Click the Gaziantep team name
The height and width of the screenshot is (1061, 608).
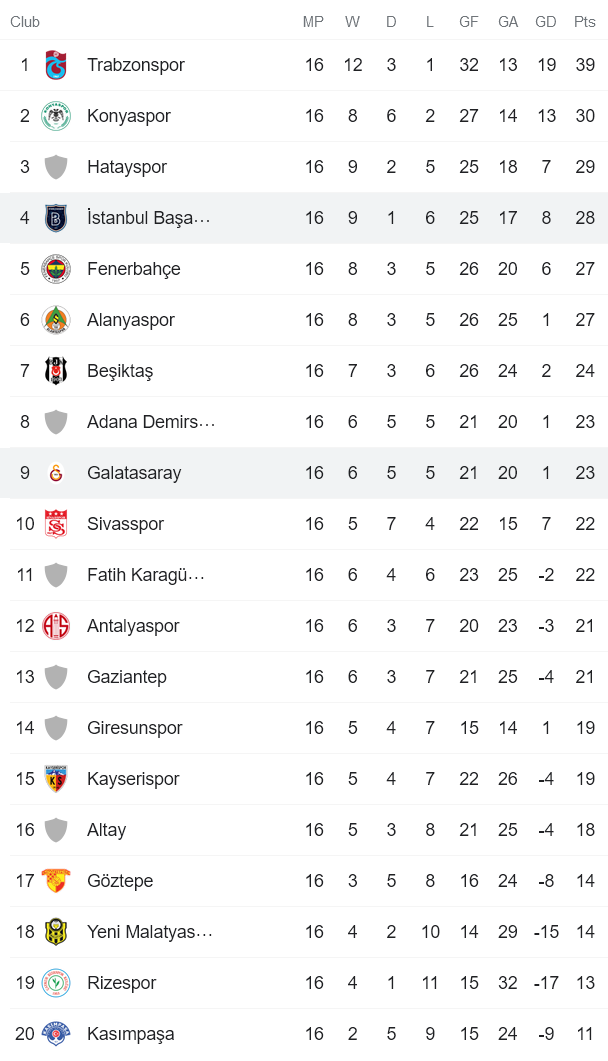pos(127,676)
